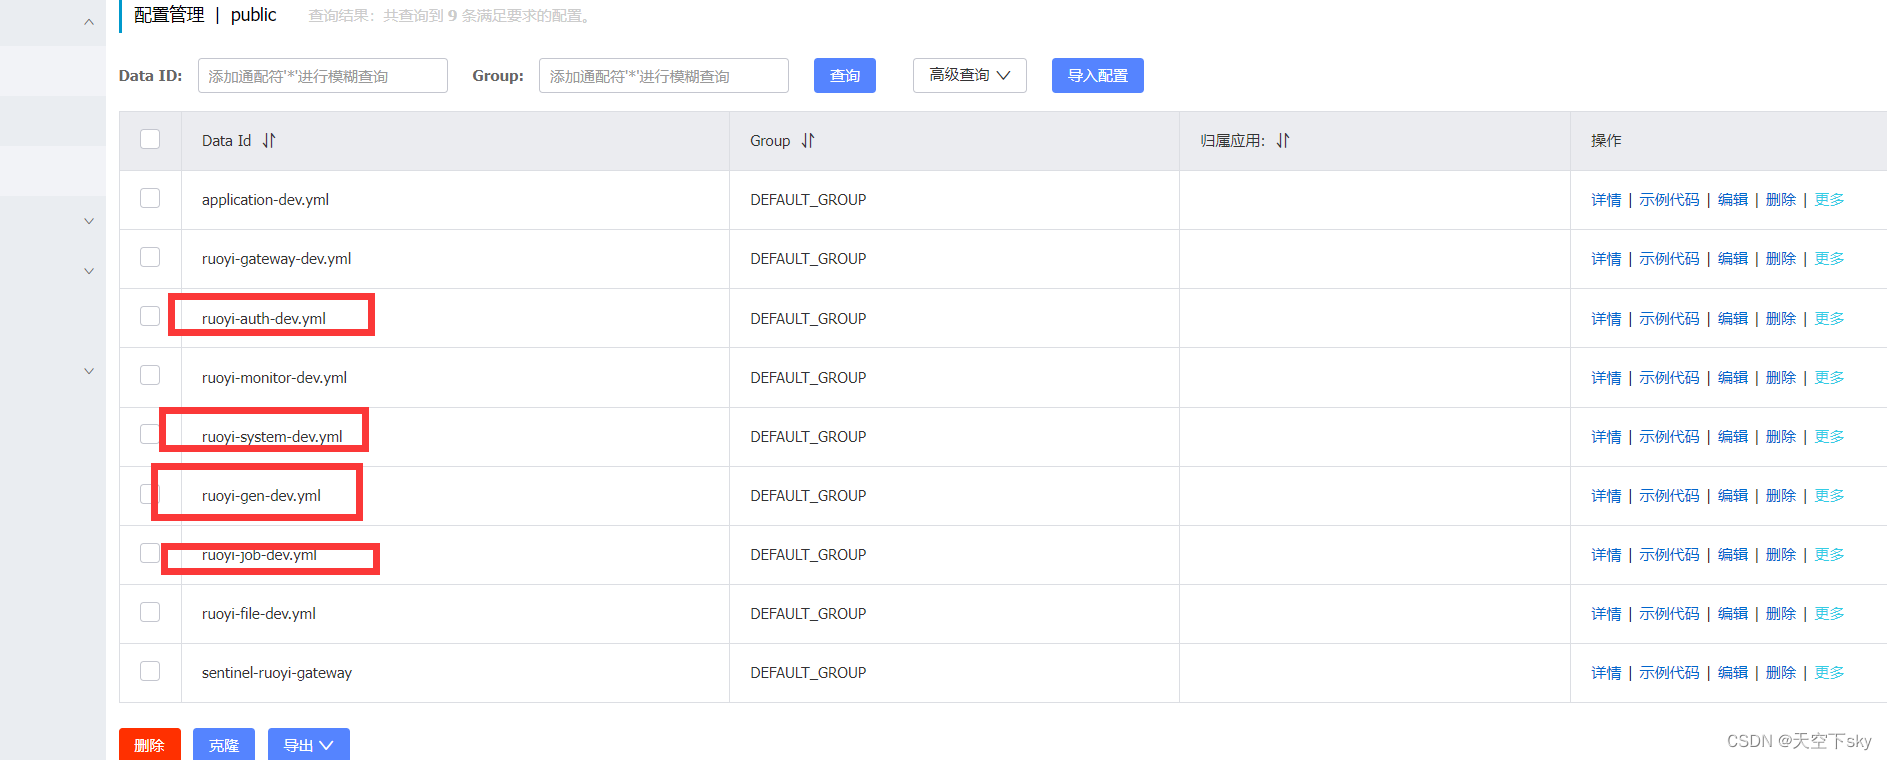Open 更多 for ruoyi-gateway-dev.yml row

[1829, 259]
